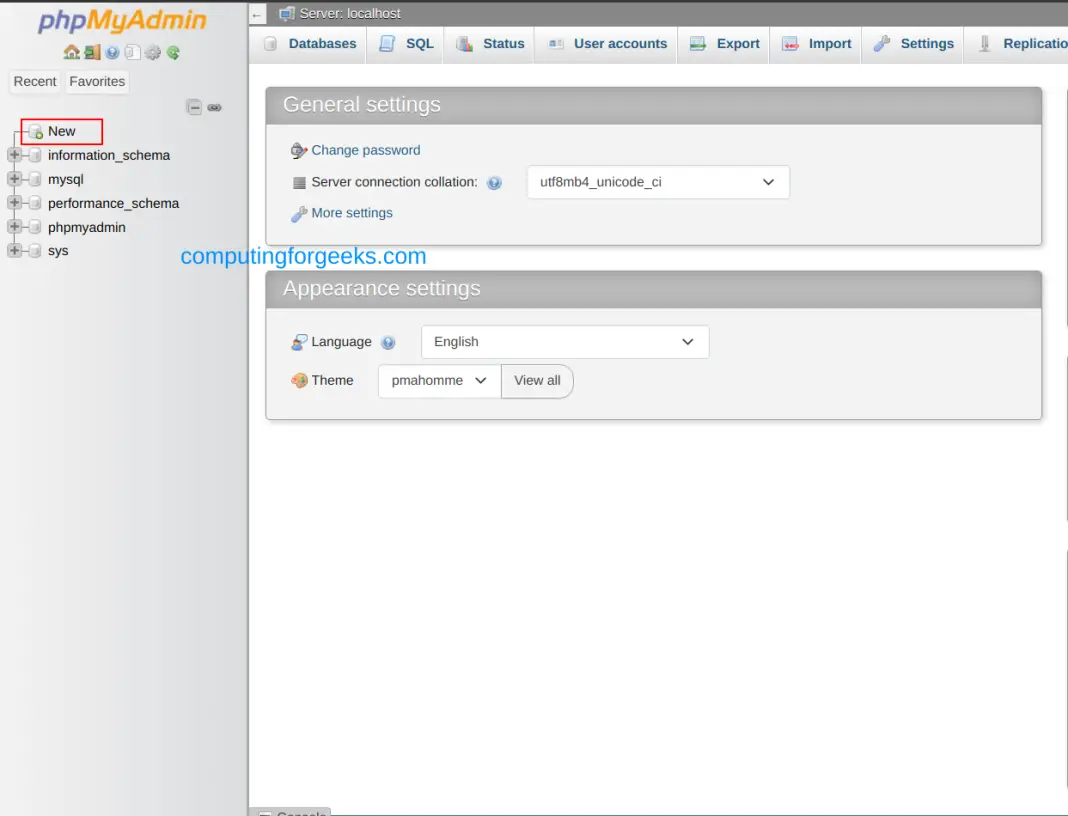Open the Theme dropdown showing pmahomme
Image resolution: width=1068 pixels, height=816 pixels.
(438, 380)
